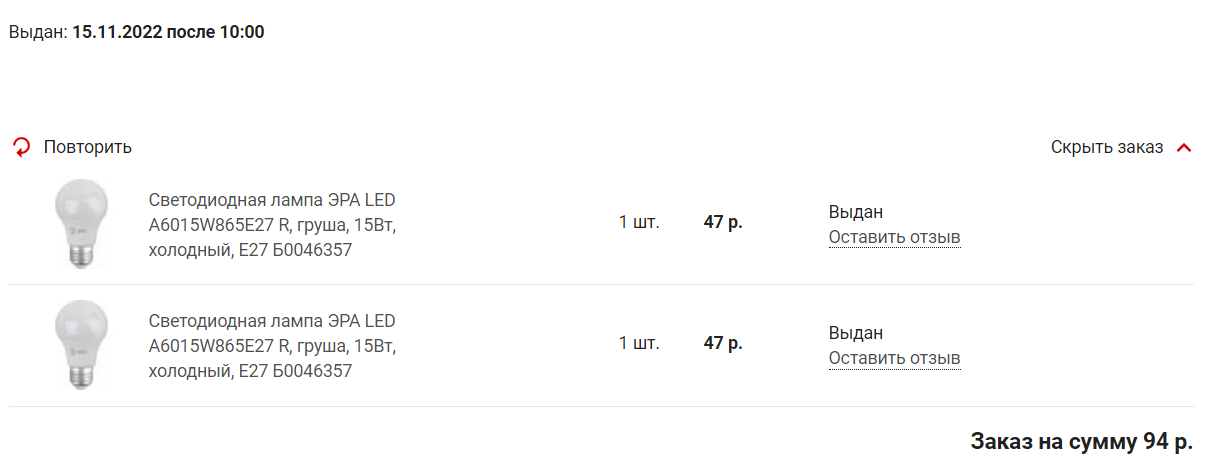Click the first item's "47 р." price
The image size is (1208, 474).
pyautogui.click(x=723, y=222)
